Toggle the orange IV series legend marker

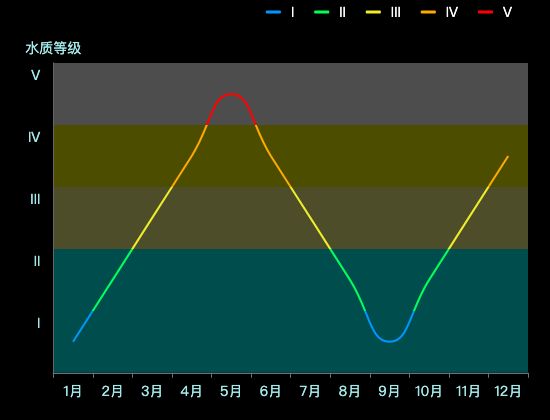tap(428, 12)
